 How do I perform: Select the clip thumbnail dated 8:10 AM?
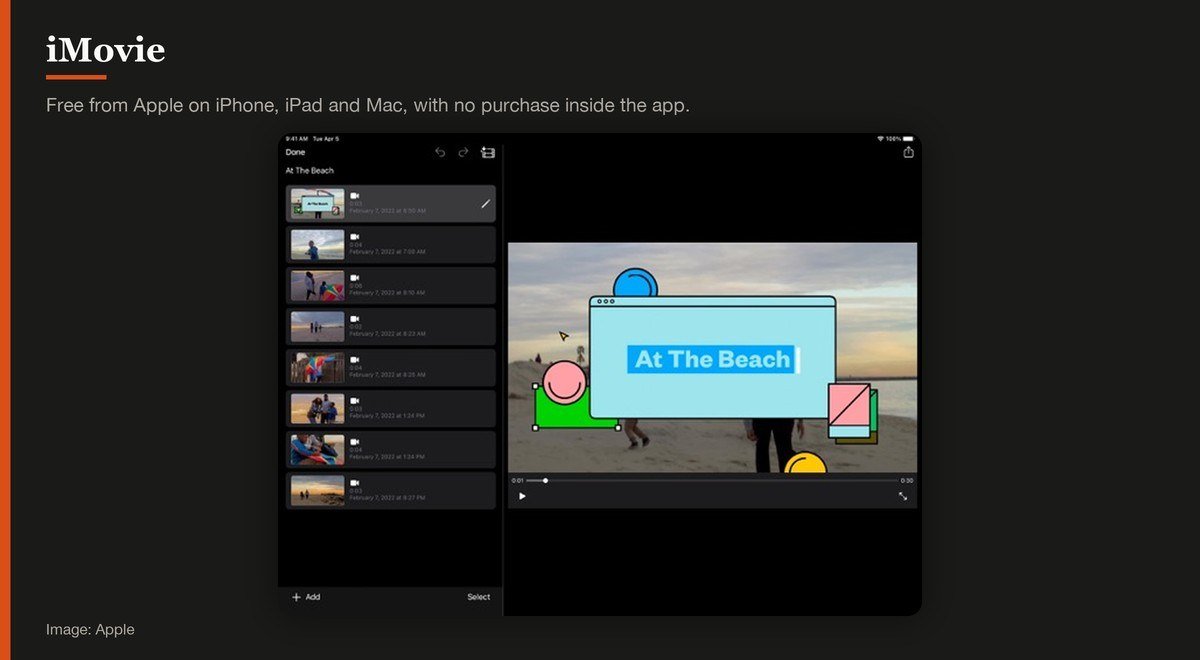pos(317,286)
